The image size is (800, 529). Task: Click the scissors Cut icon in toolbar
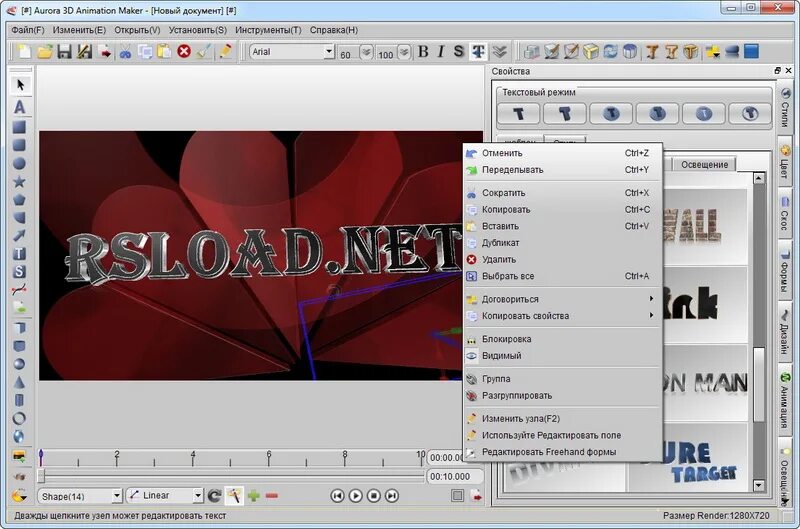(x=125, y=52)
